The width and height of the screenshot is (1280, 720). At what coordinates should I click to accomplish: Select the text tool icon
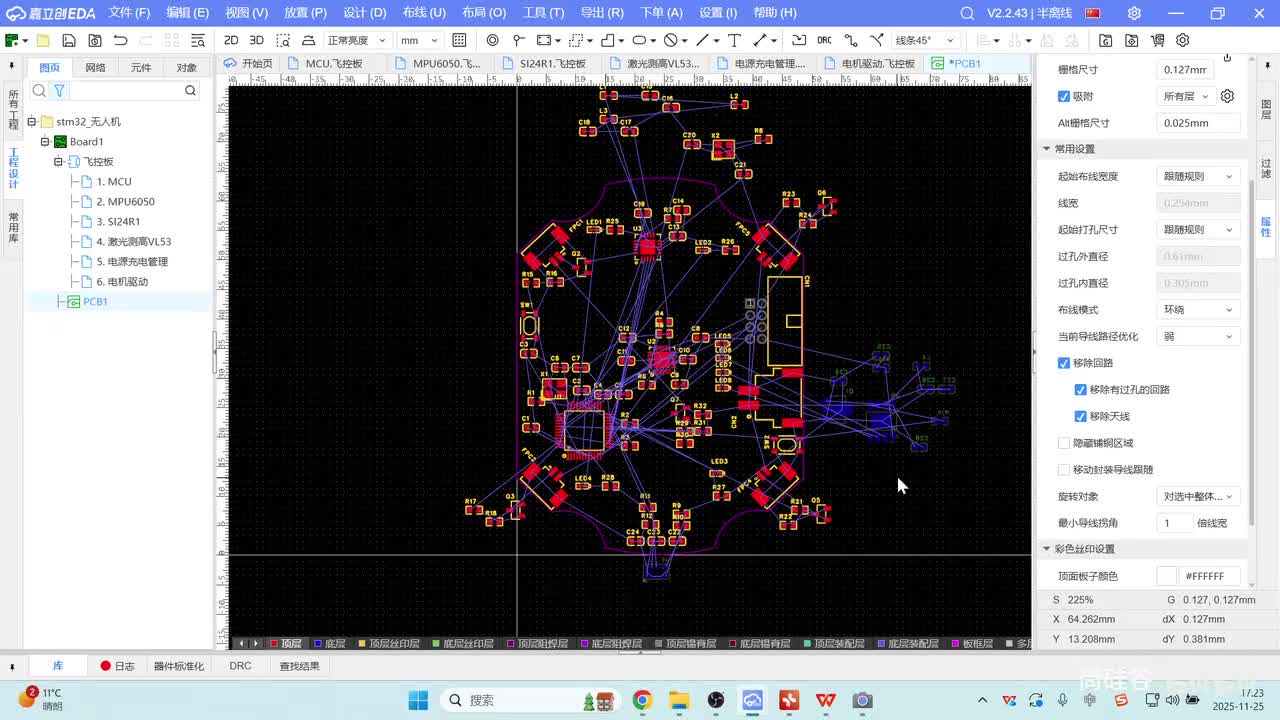(734, 40)
